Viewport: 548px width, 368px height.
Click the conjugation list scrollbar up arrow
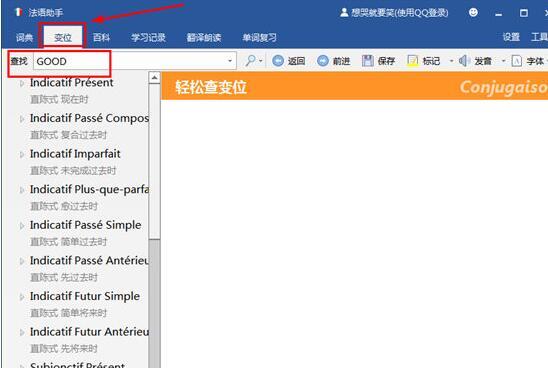[154, 78]
